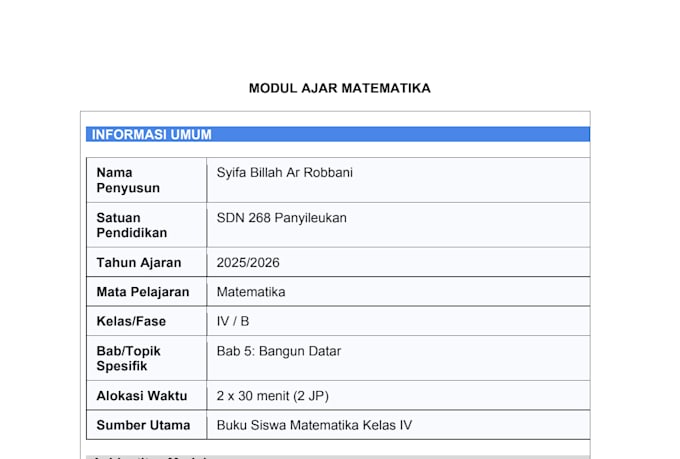
Task: Click the Kelas/Fase label
Action: click(x=131, y=321)
